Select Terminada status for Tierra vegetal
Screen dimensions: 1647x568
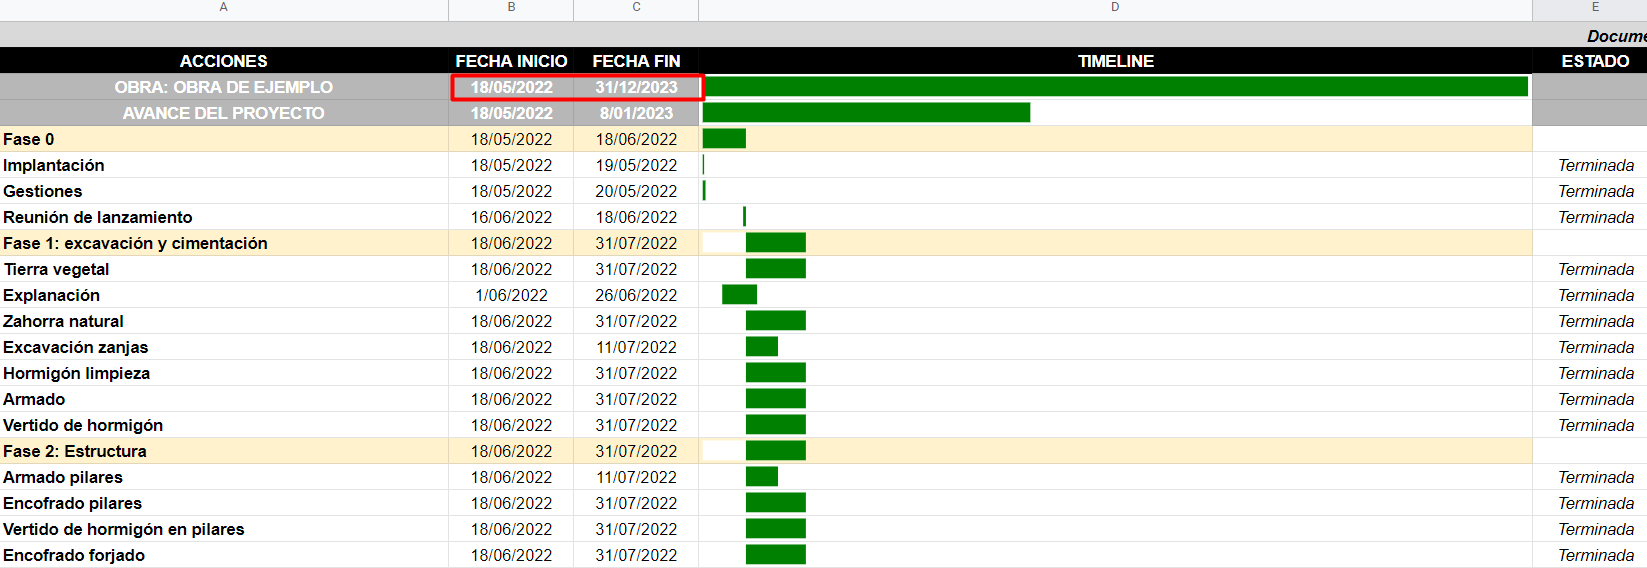(x=1595, y=269)
